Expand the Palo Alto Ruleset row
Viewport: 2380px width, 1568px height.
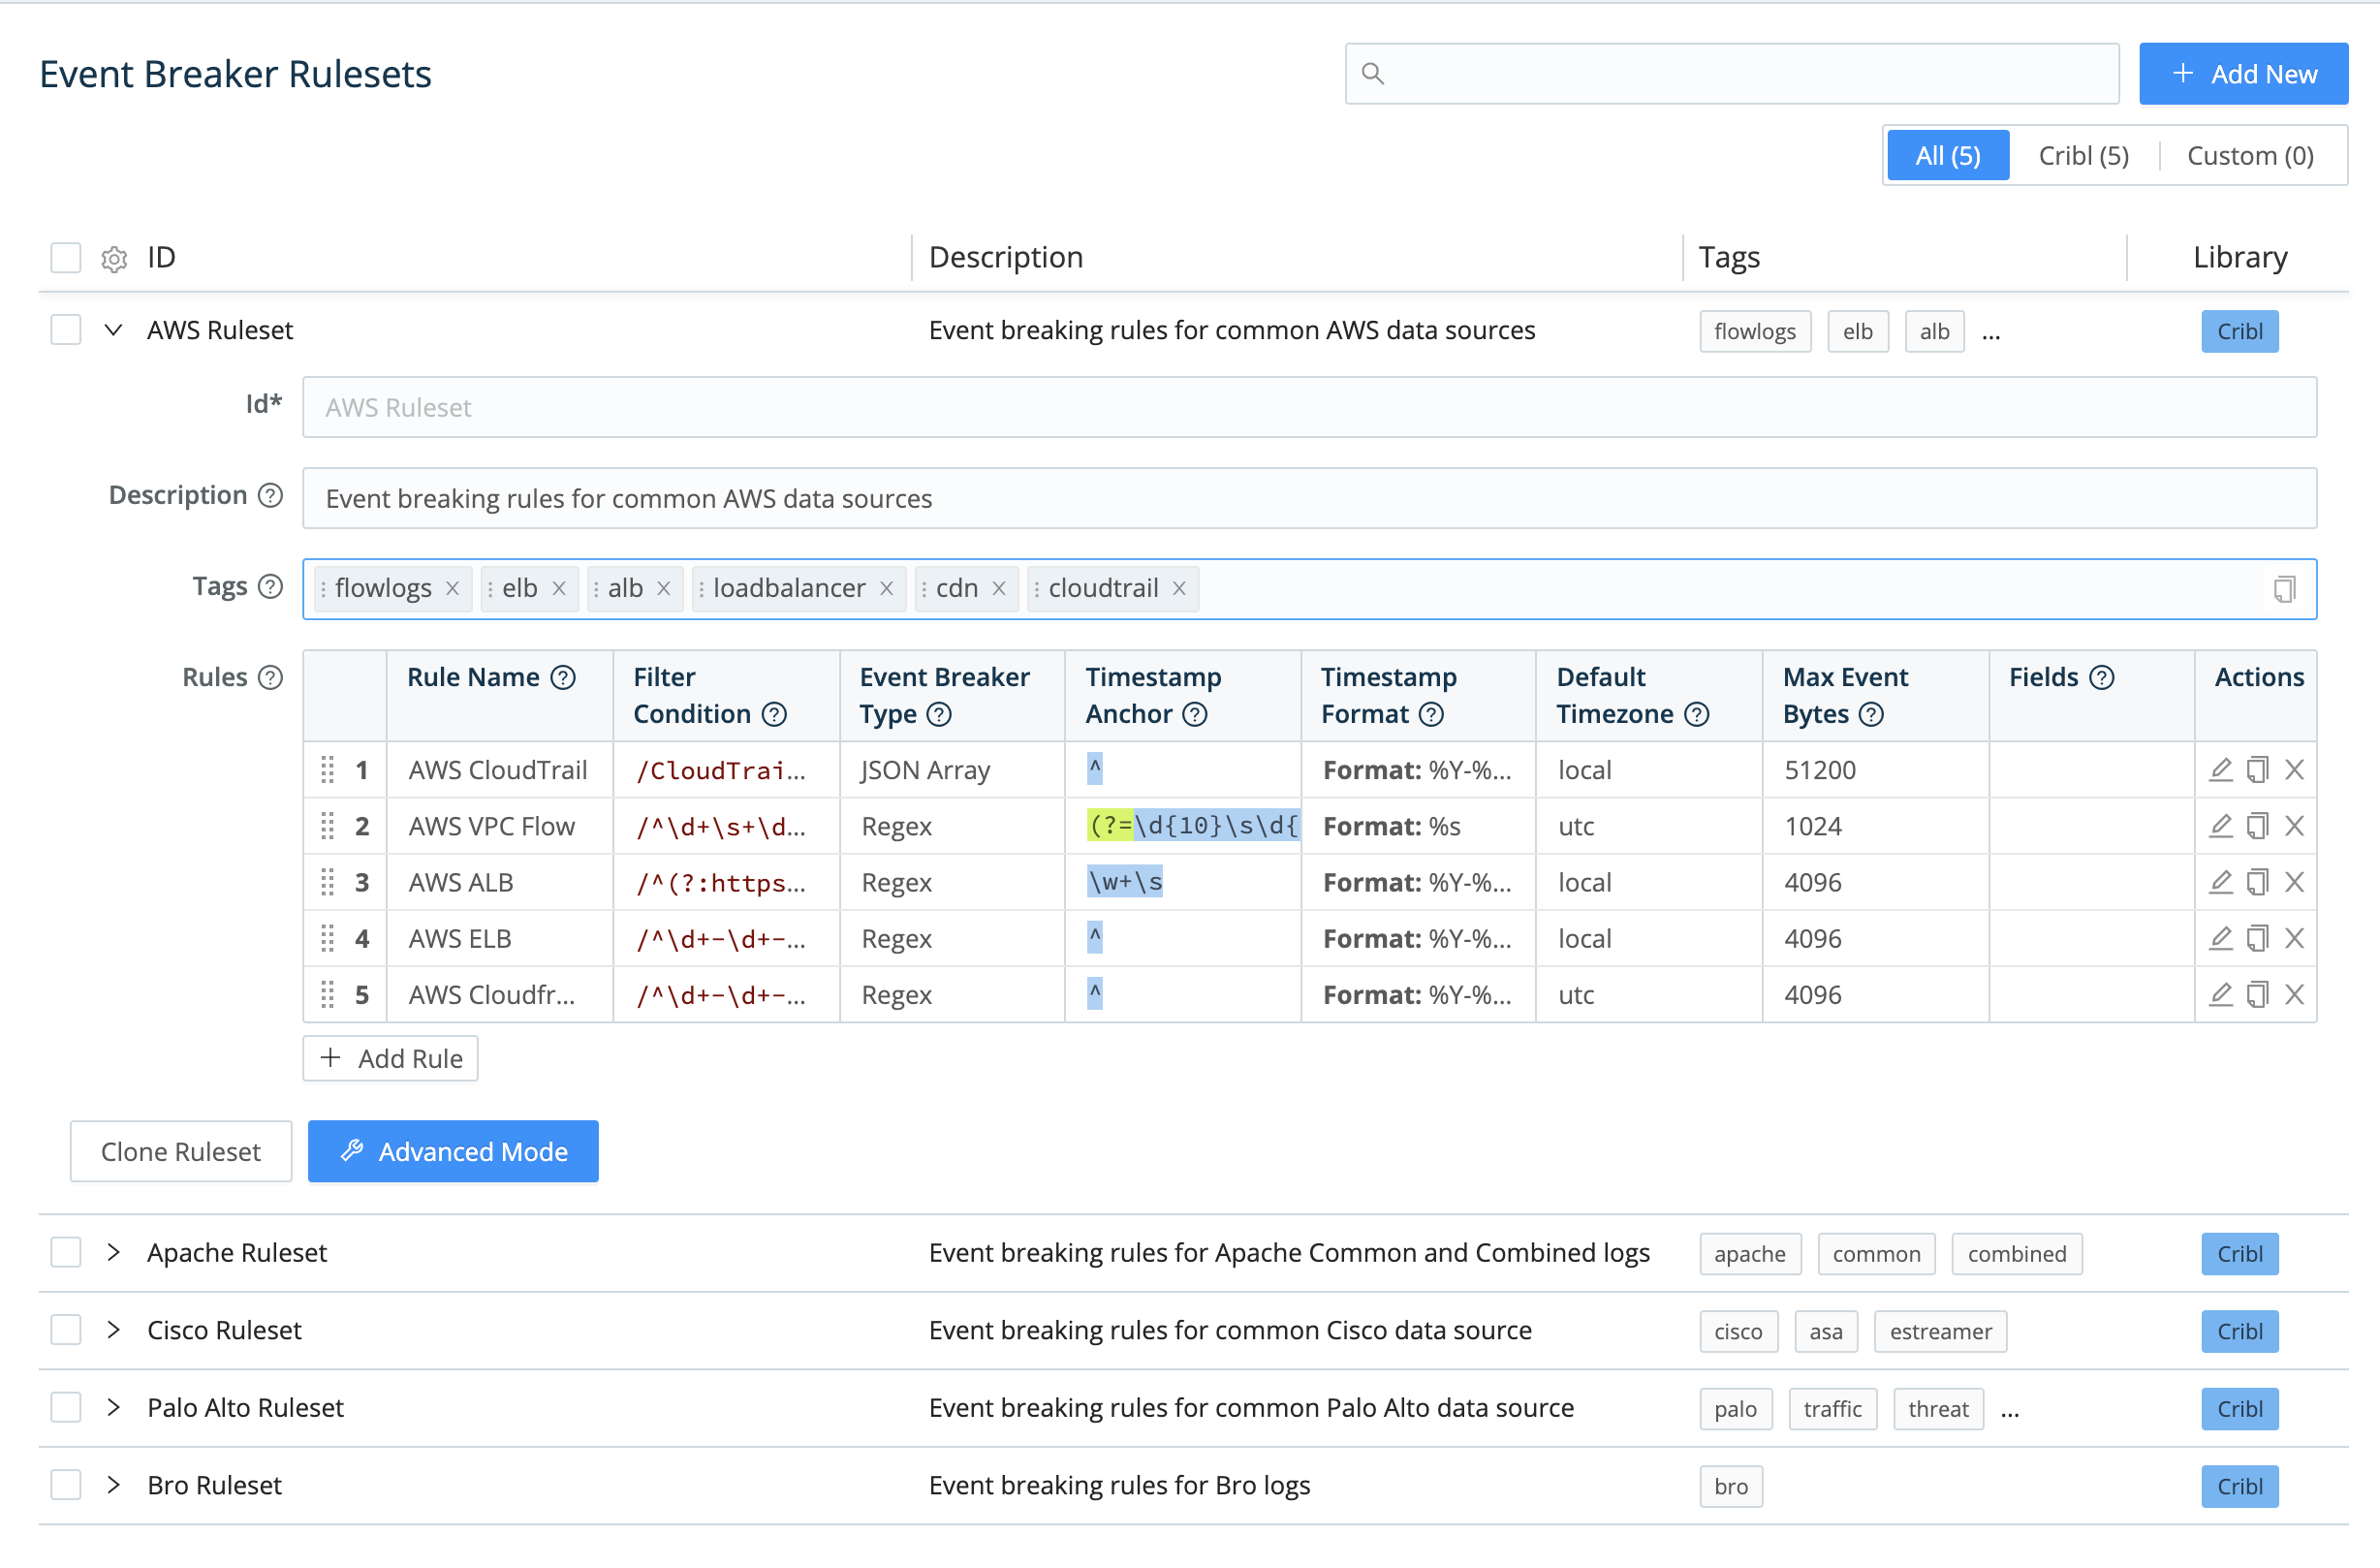point(114,1408)
